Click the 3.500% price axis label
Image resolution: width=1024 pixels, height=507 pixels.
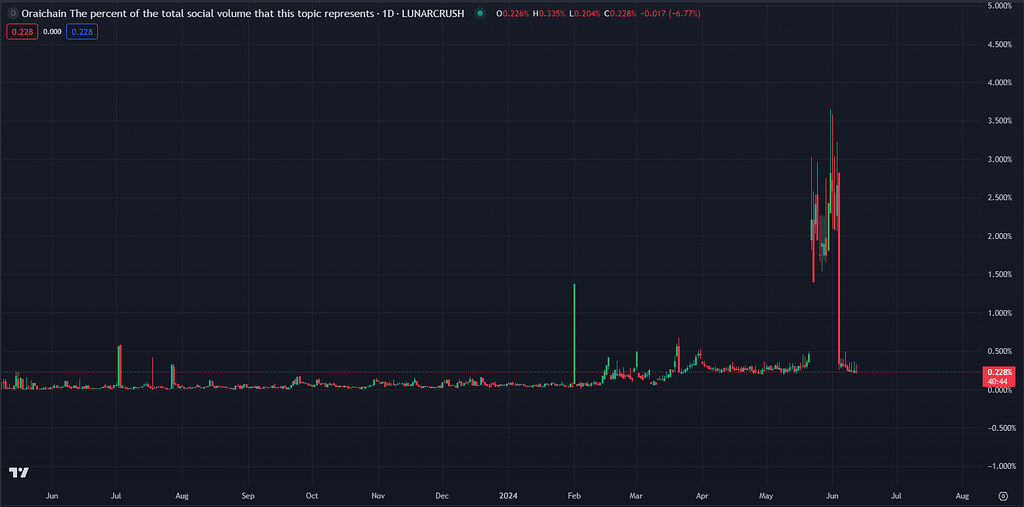pos(999,122)
